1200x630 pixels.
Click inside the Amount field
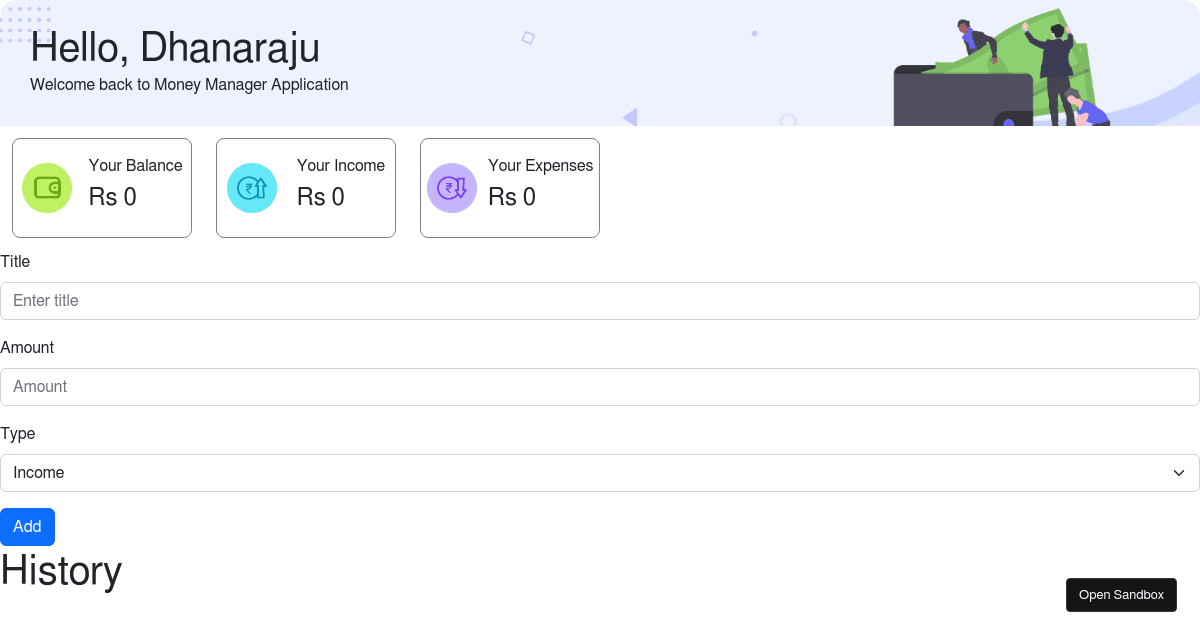click(x=600, y=386)
